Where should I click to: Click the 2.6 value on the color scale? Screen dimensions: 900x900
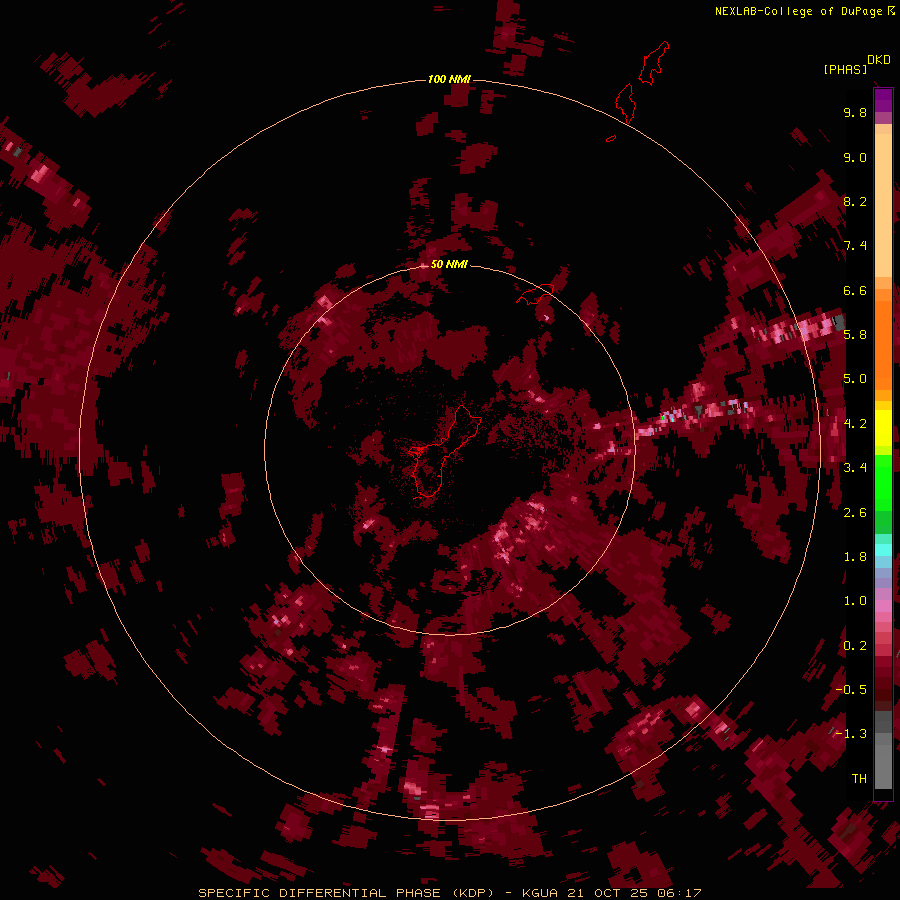[855, 513]
